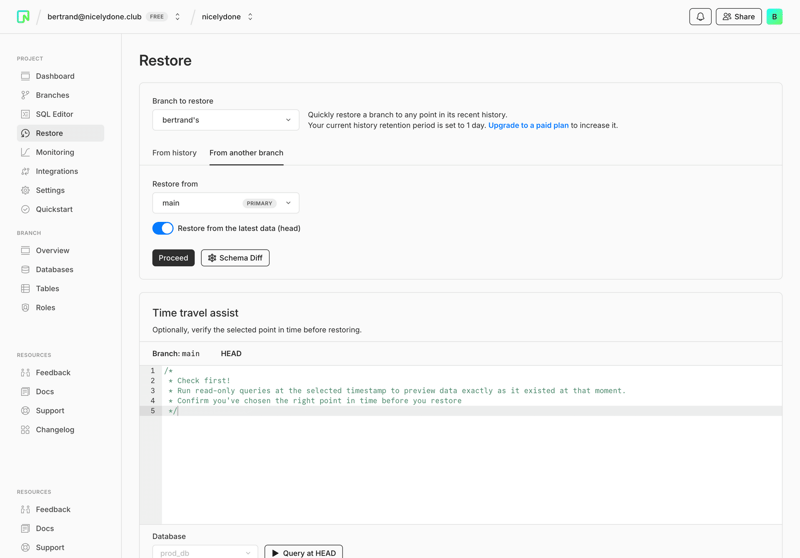
Task: Open Docs in bottom resources list
Action: [x=60, y=528]
